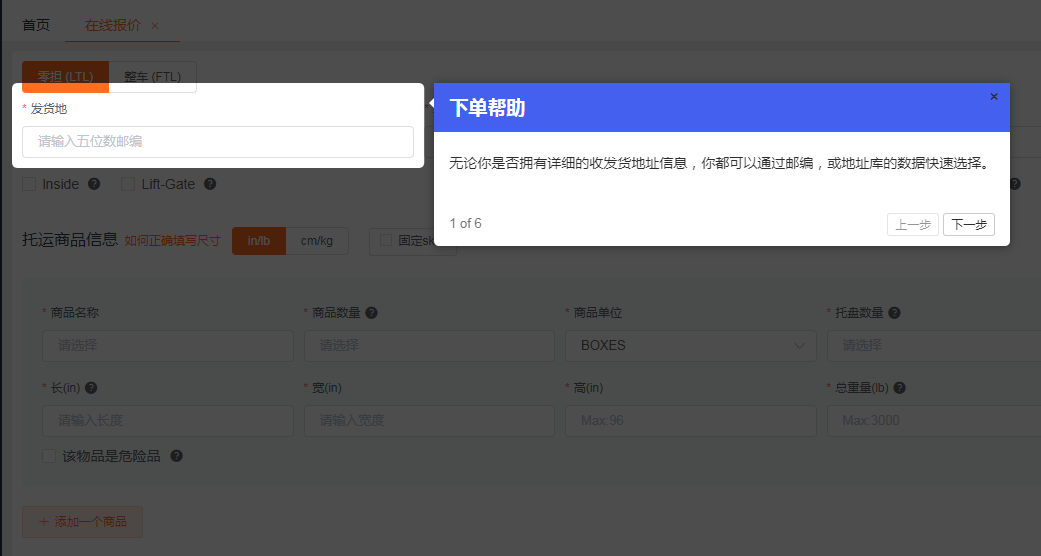Open the 商品数量 select dropdown
This screenshot has height=556, width=1041.
429,346
